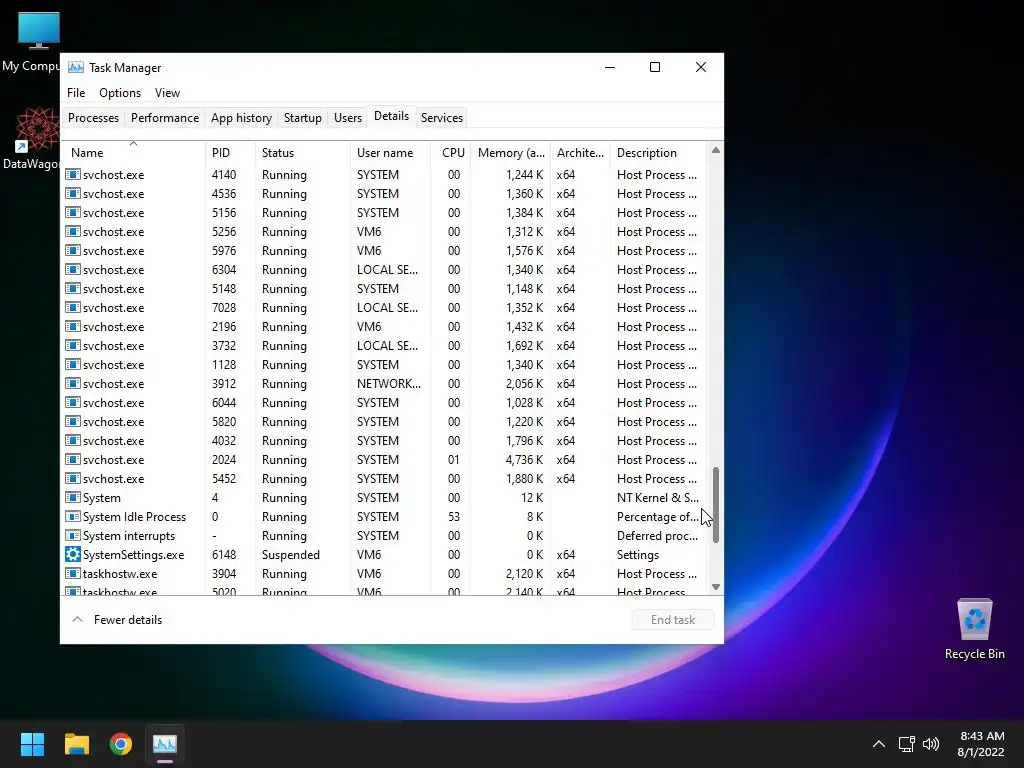Click the scrollbar down arrow

pyautogui.click(x=716, y=586)
